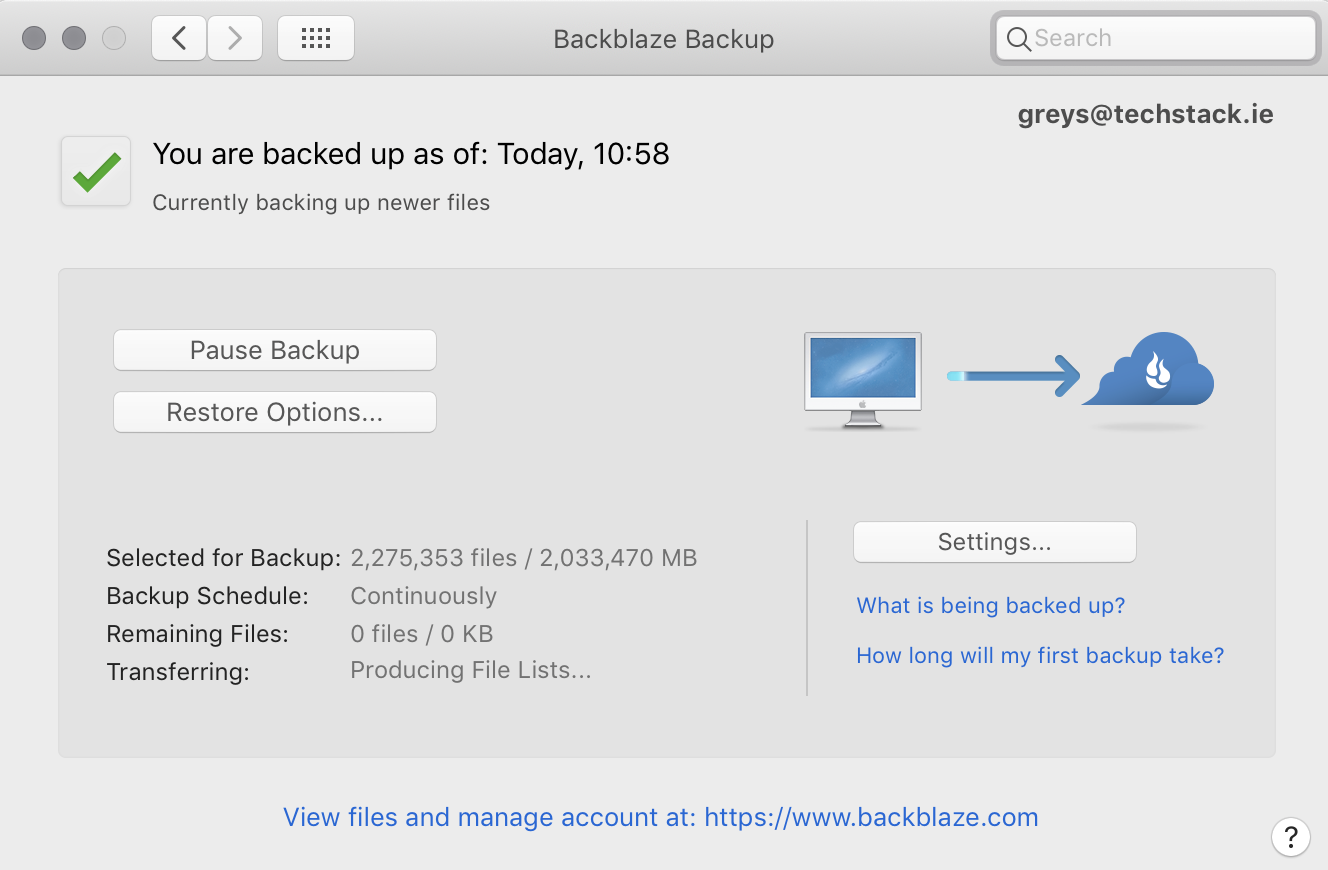Minimize the window with the second traffic light
1328x870 pixels.
point(74,38)
